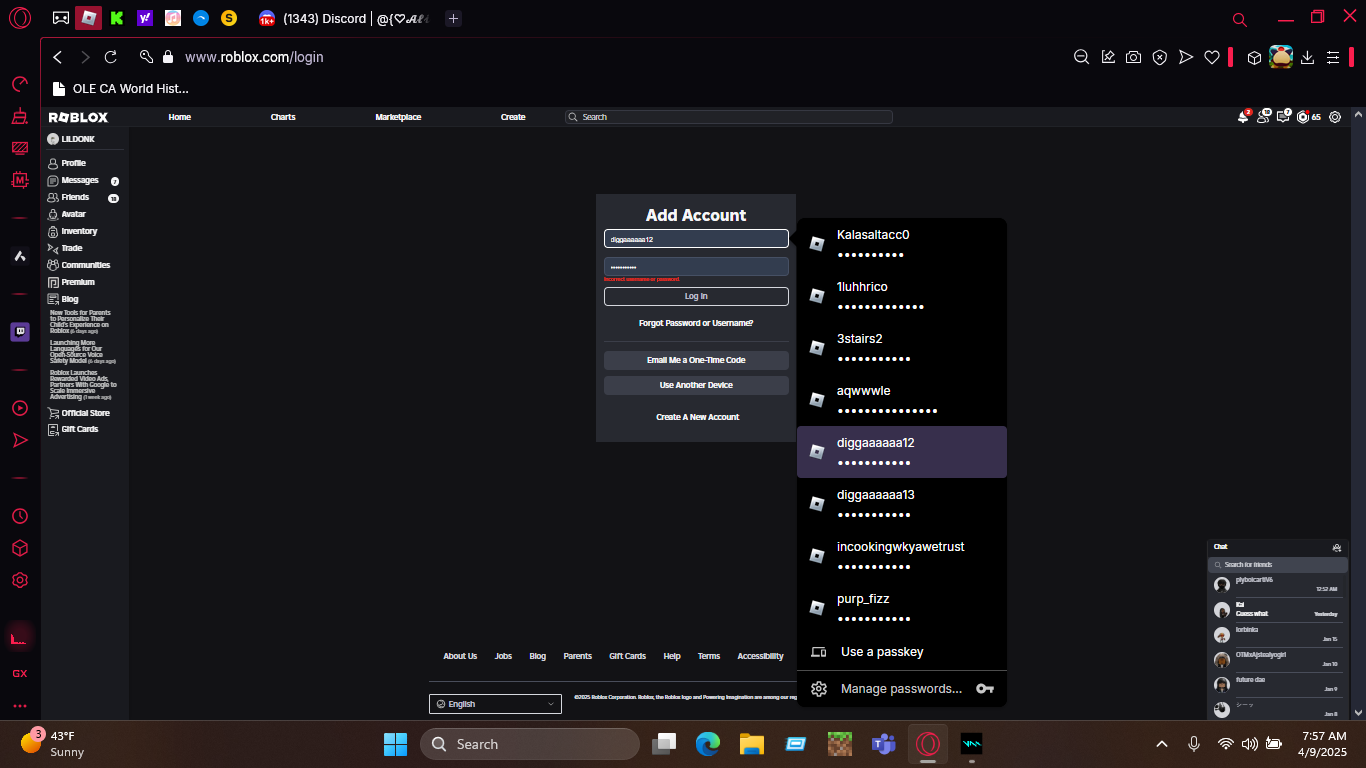The width and height of the screenshot is (1366, 768).
Task: Open the Charts page
Action: [x=283, y=117]
